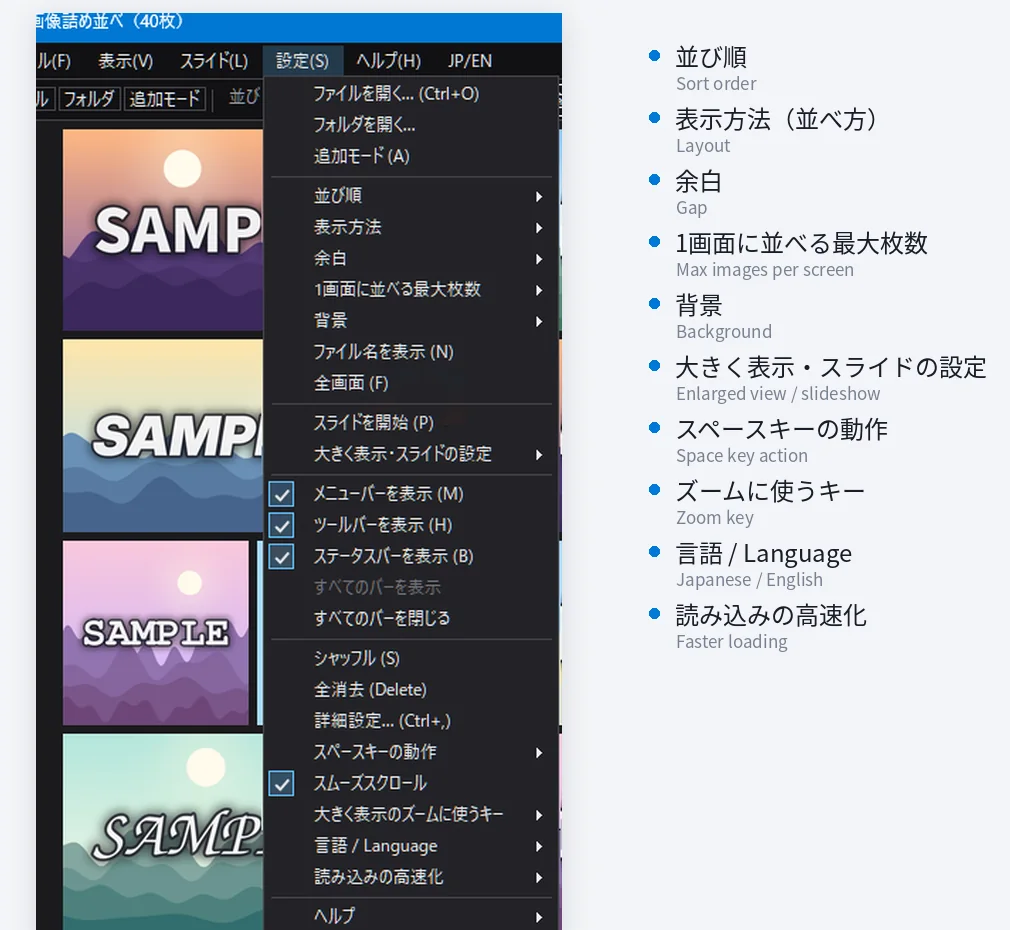Toggle ファイル名を表示 (N)
Viewport: 1010px width, 930px height.
[x=411, y=352]
